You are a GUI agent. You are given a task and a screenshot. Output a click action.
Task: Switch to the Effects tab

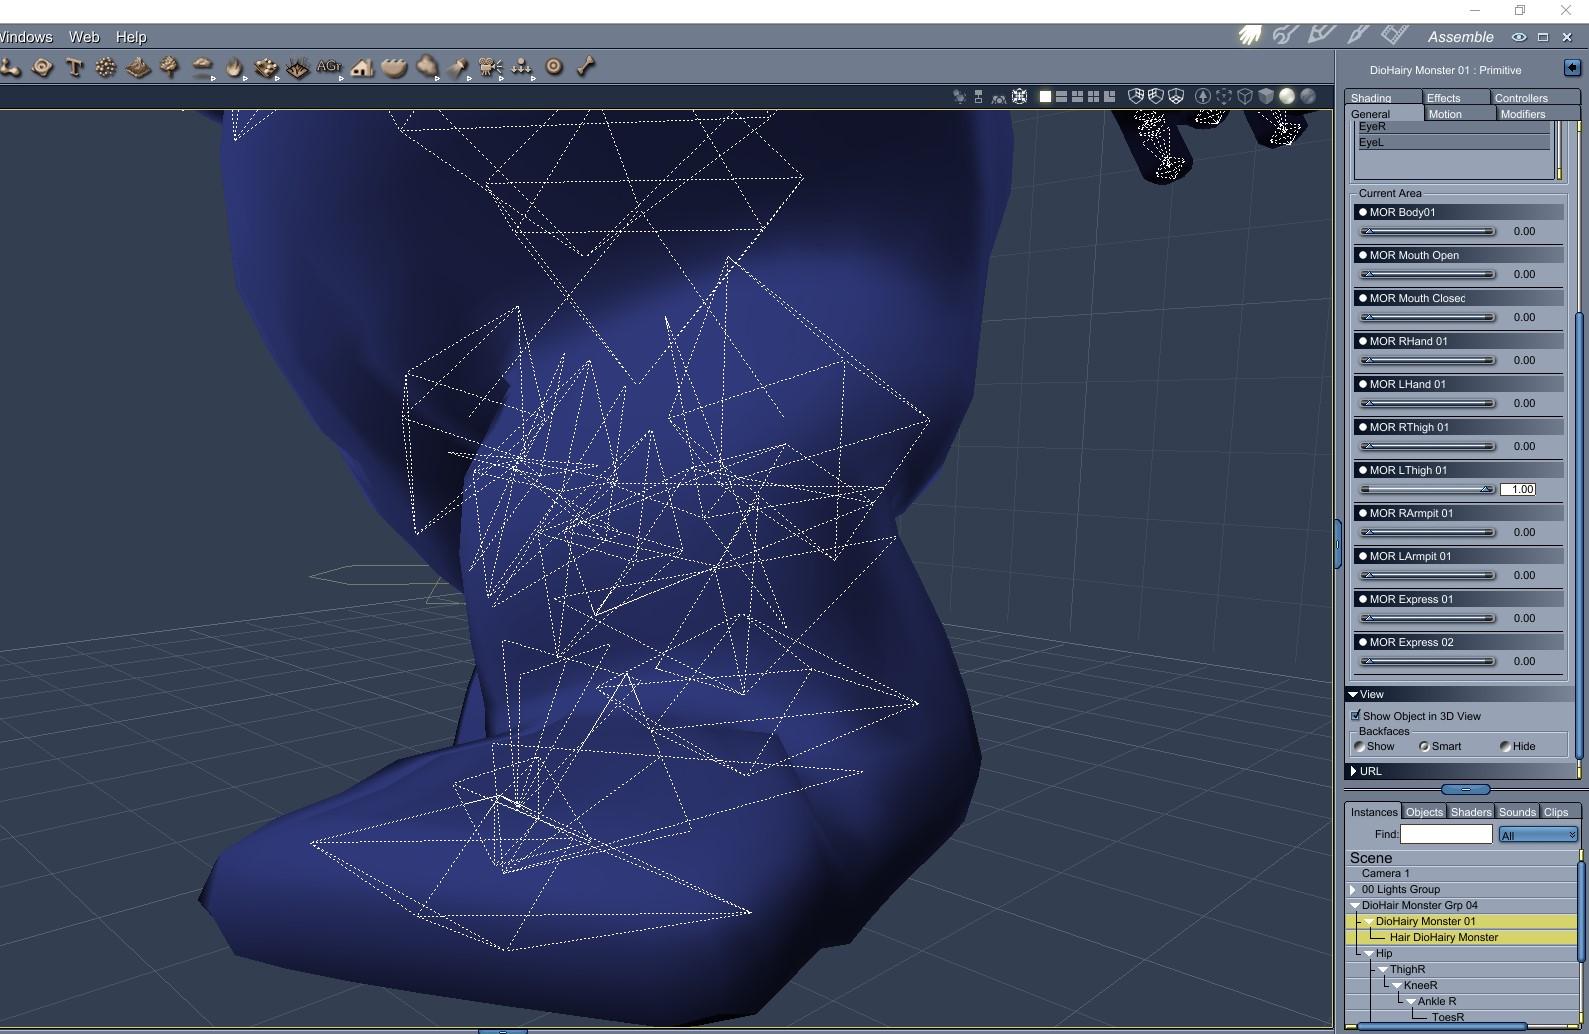pos(1455,97)
